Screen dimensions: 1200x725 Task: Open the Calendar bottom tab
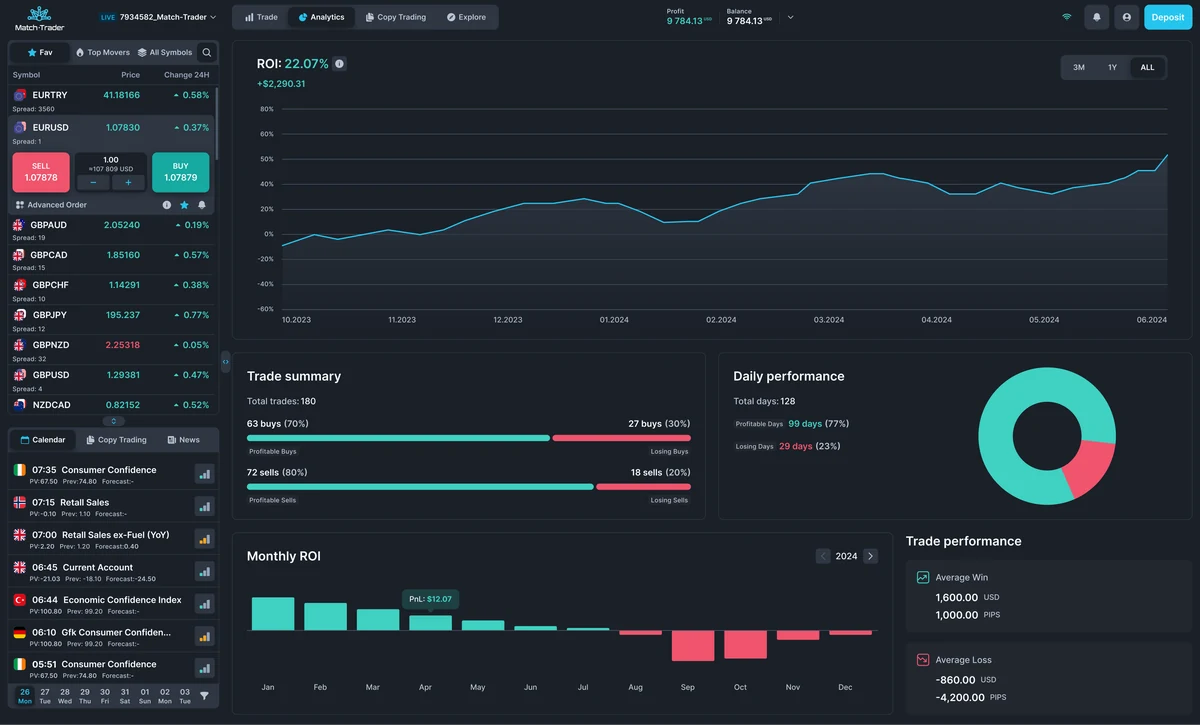pyautogui.click(x=43, y=440)
